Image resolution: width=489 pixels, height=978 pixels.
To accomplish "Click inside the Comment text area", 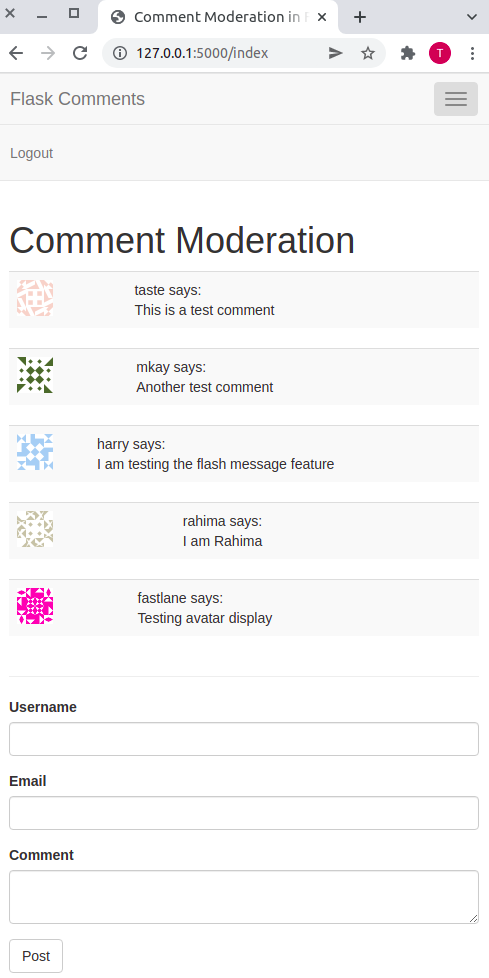I will pyautogui.click(x=244, y=897).
